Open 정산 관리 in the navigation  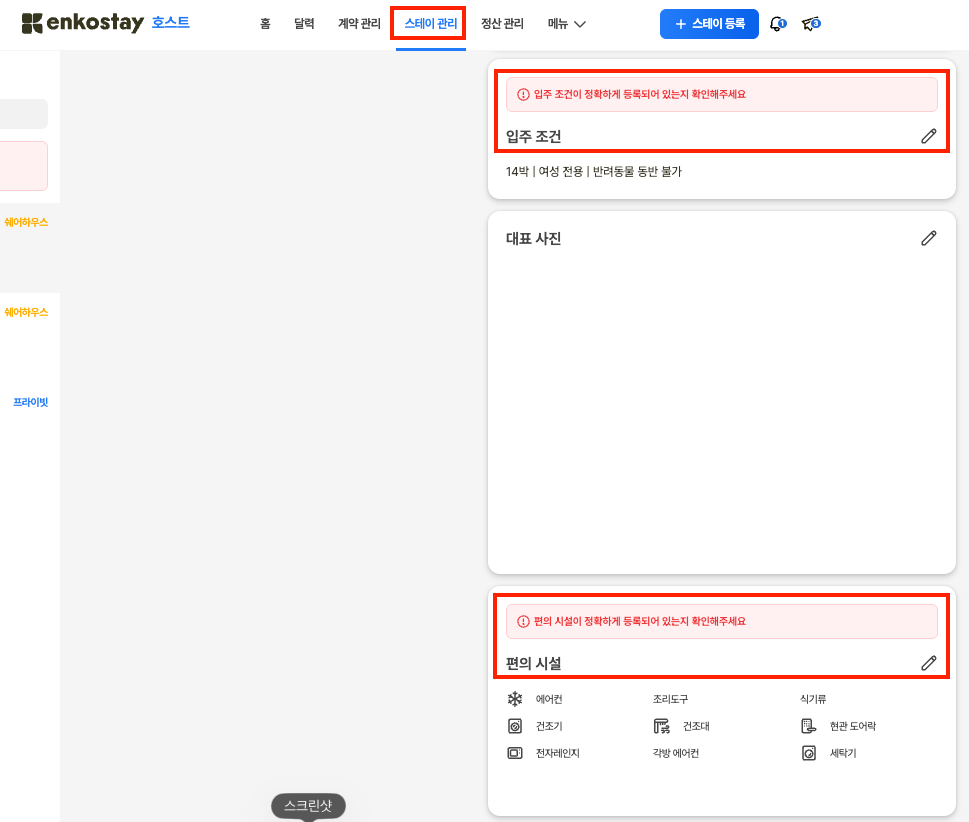[x=502, y=24]
